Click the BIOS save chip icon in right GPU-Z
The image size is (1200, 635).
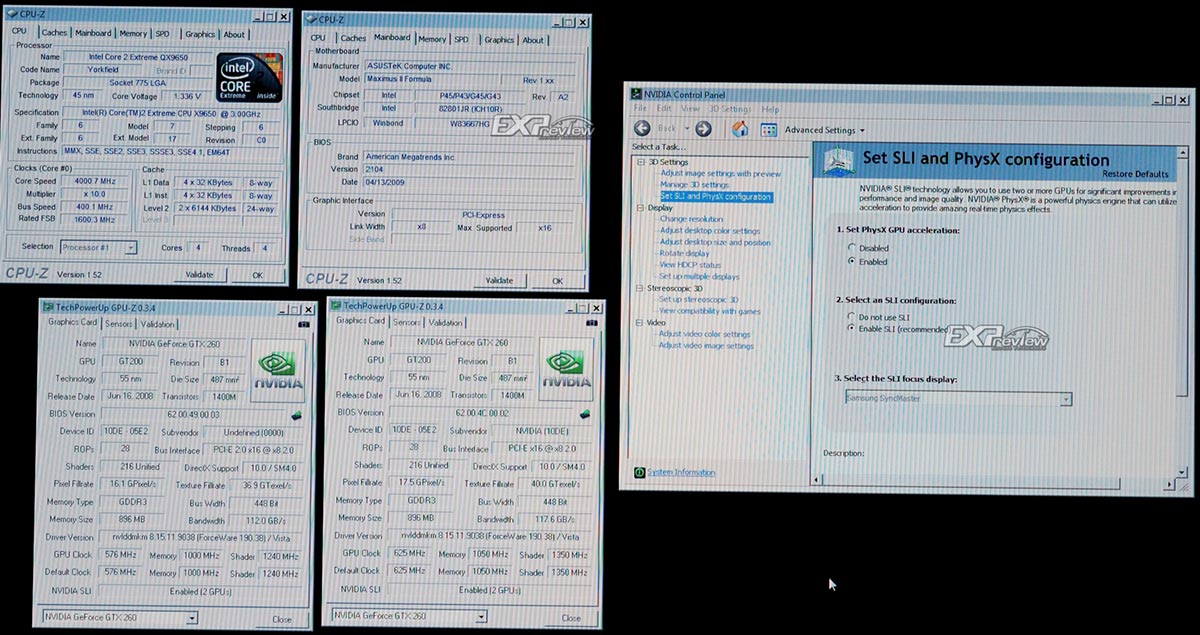click(584, 412)
